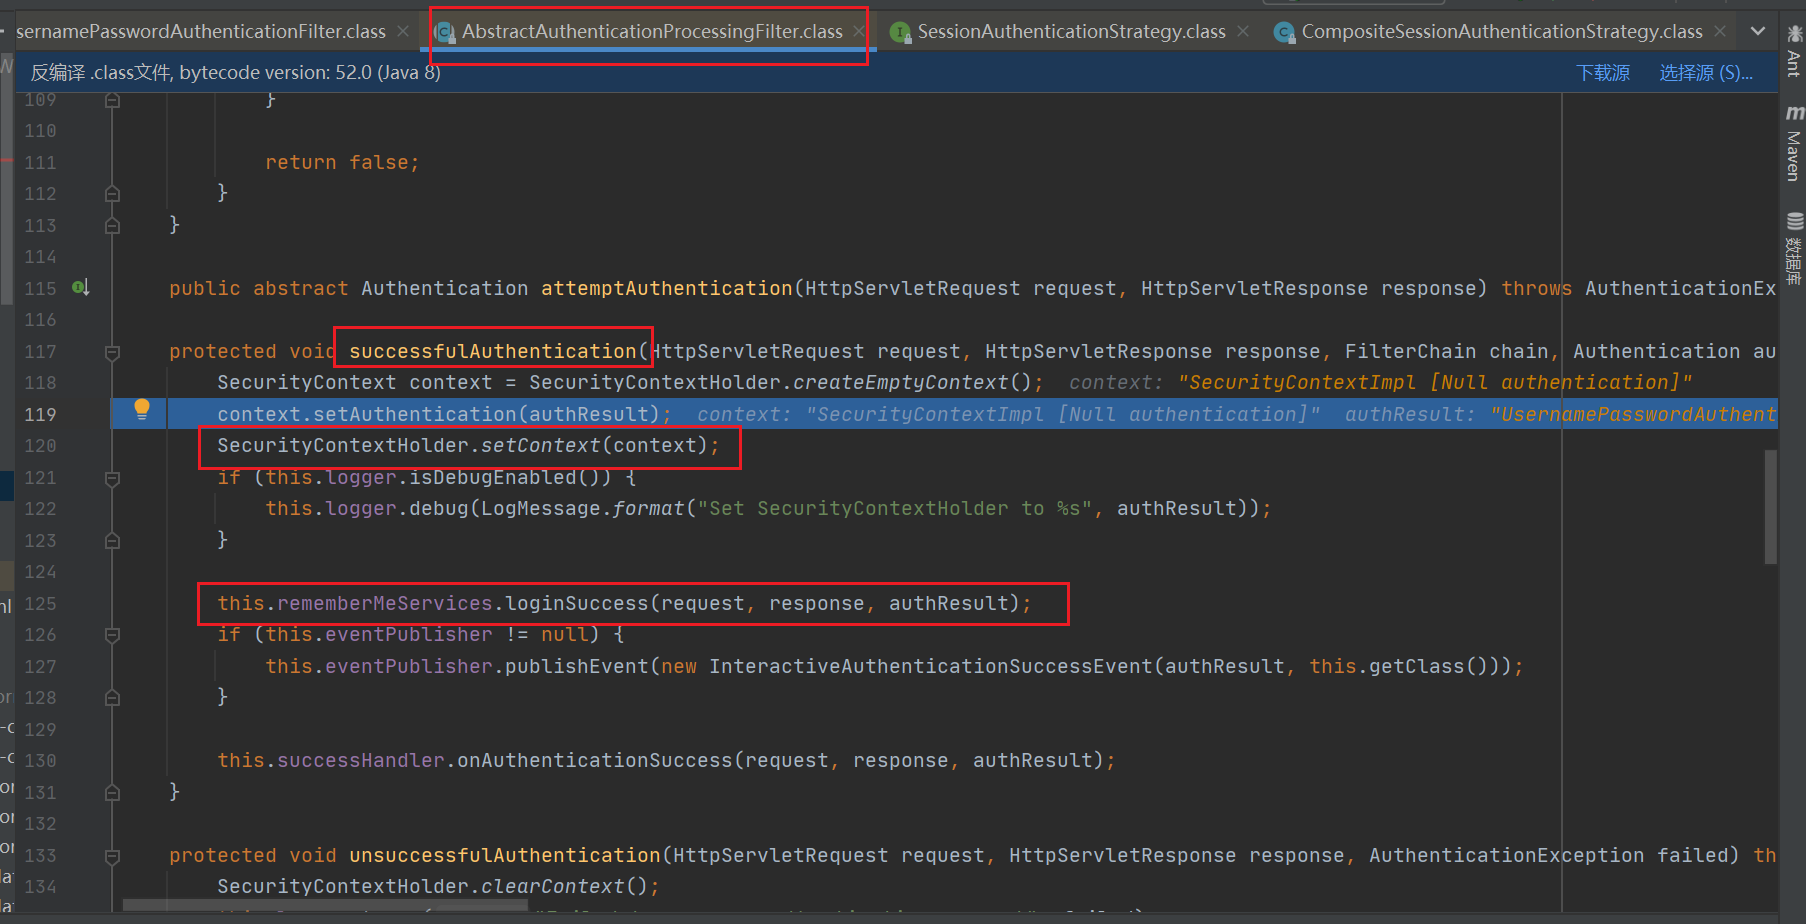Click InteractiveAuthenticationSuccessEvent on line 127

coord(931,666)
